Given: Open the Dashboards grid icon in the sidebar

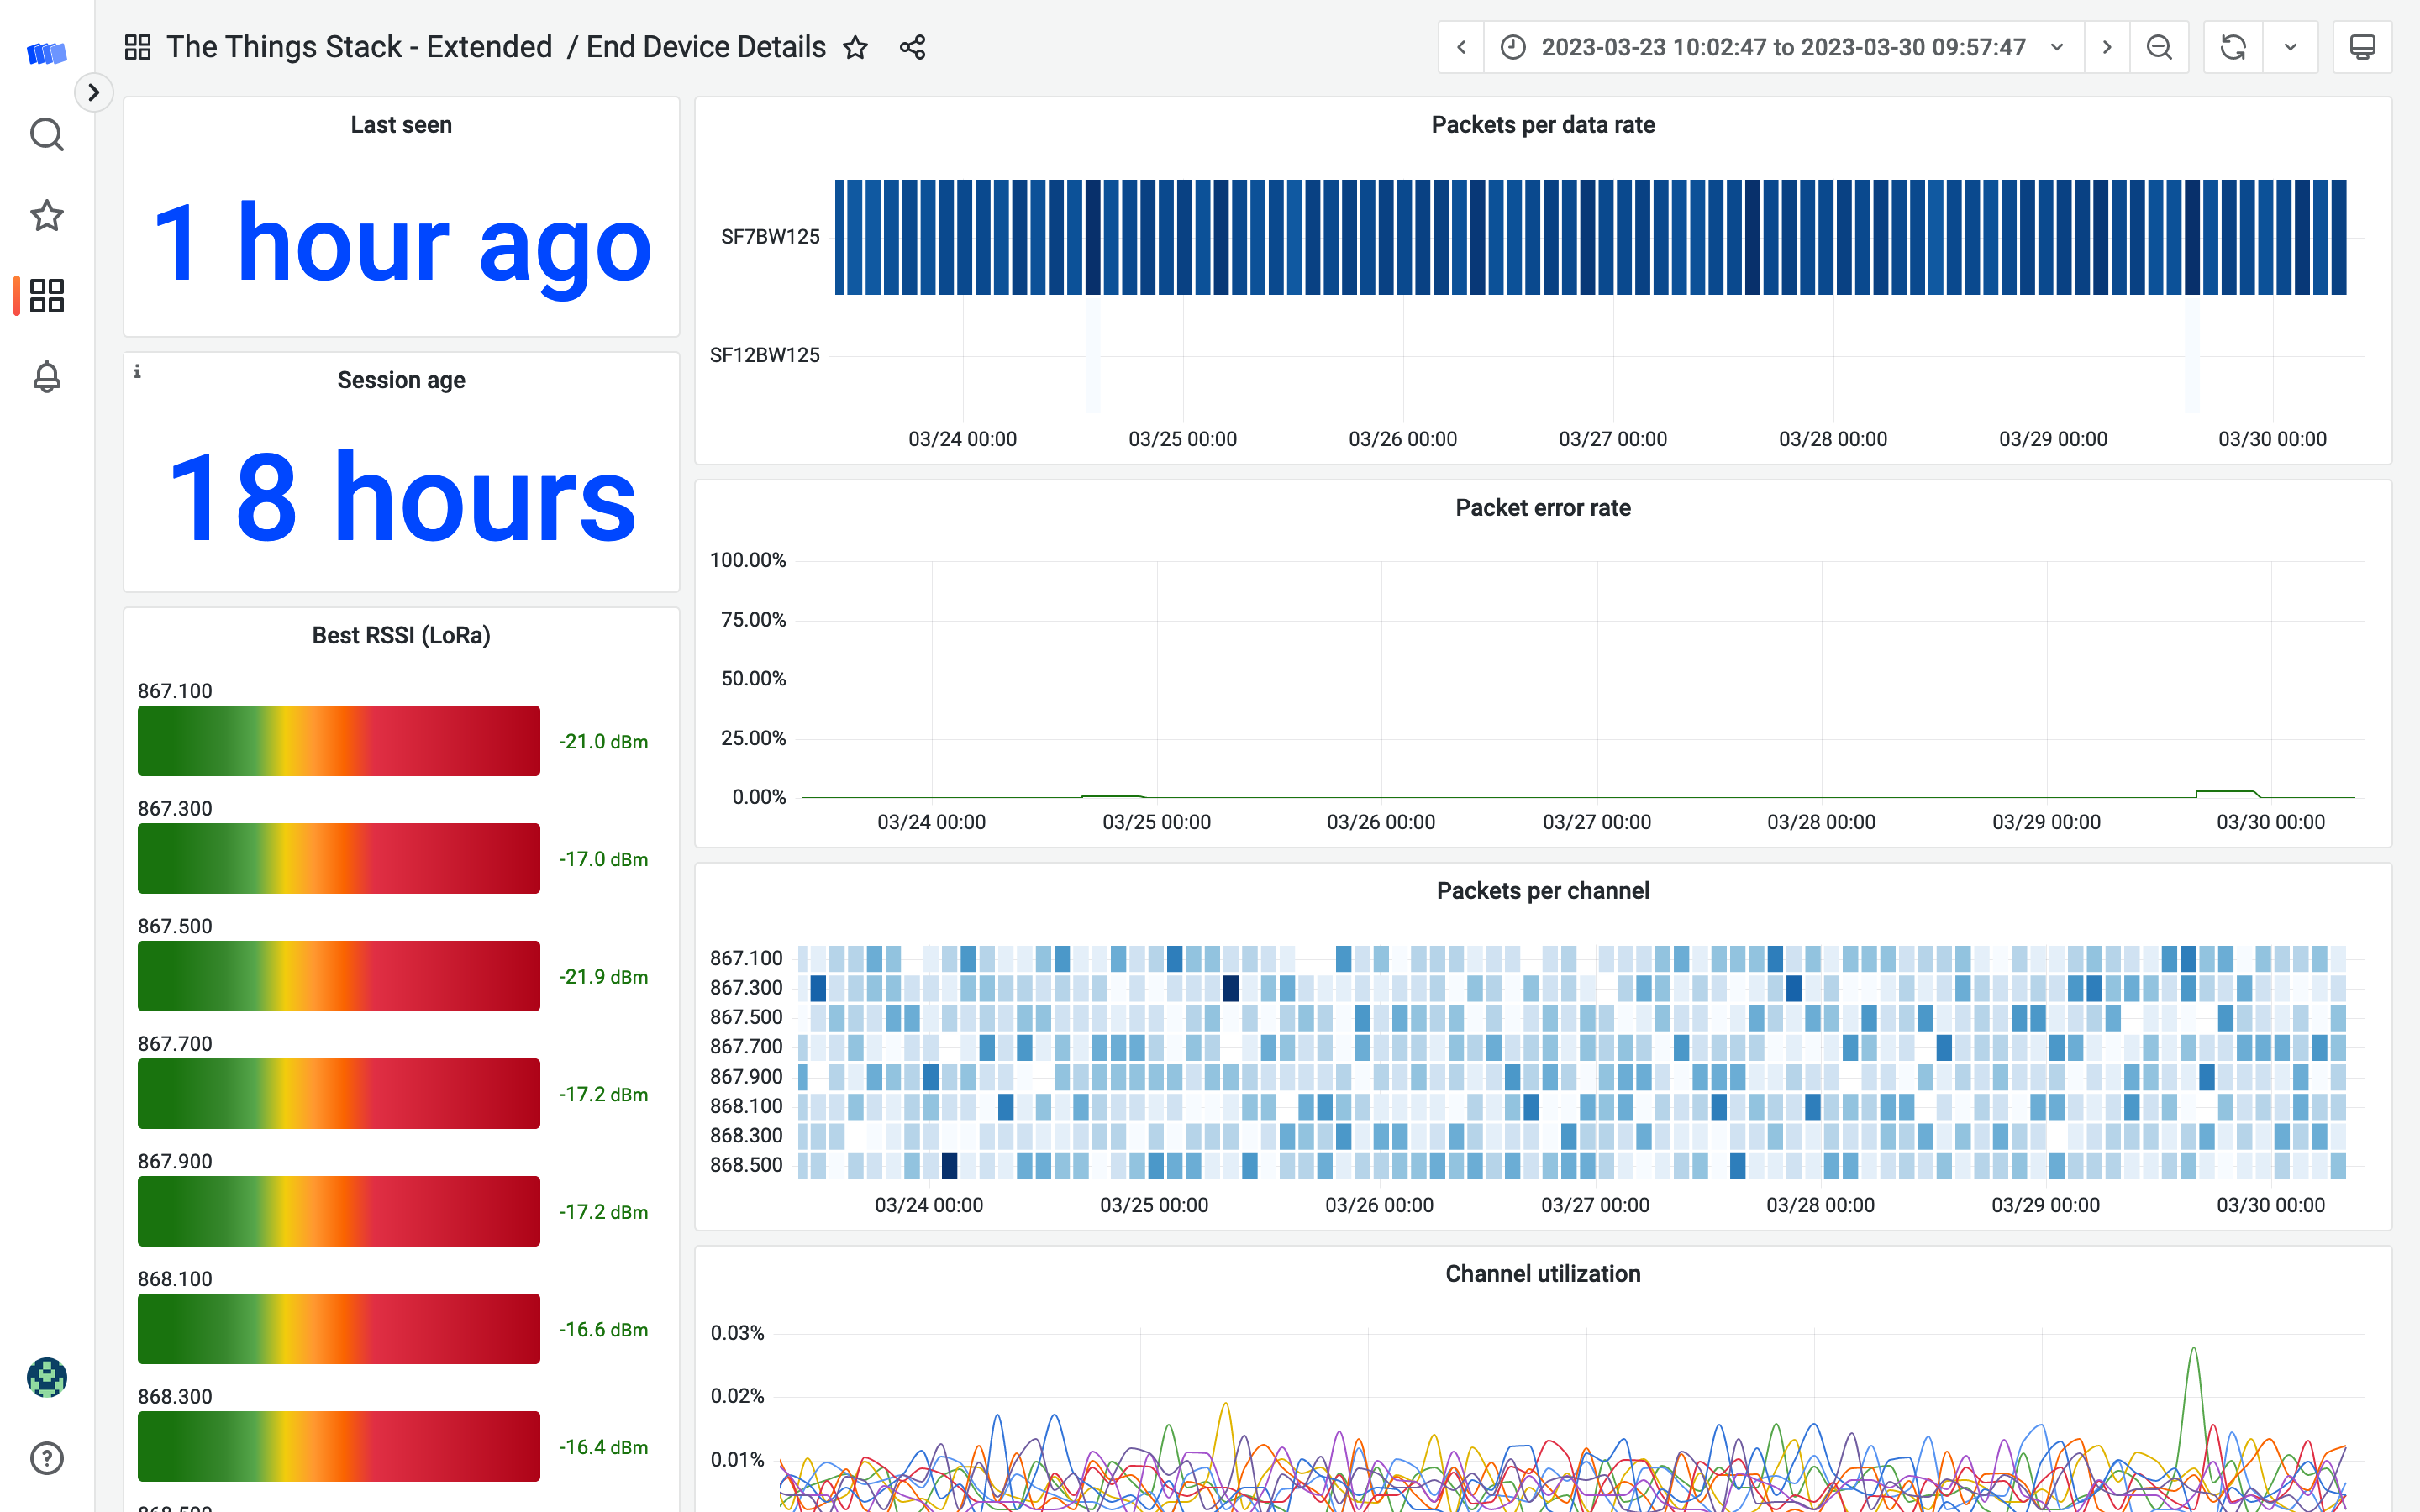Looking at the screenshot, I should 47,296.
